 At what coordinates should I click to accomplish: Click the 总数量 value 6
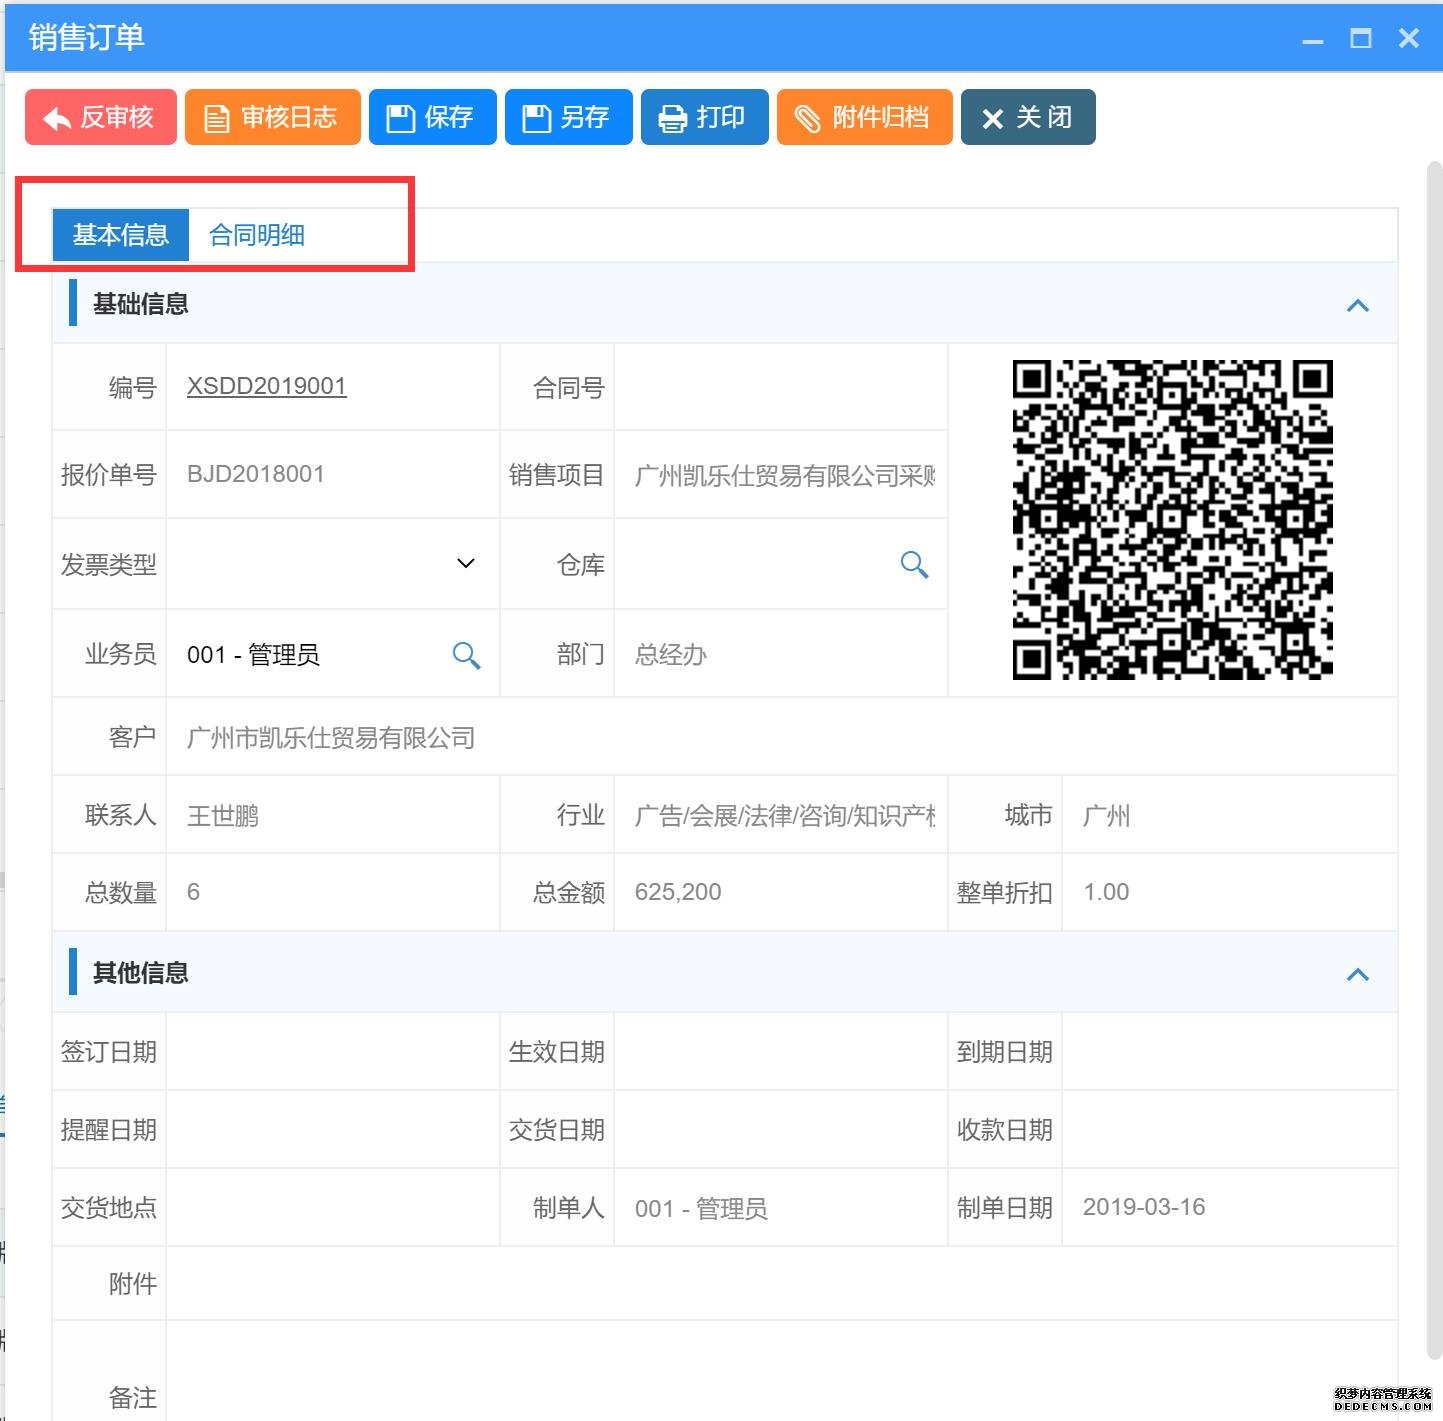click(193, 892)
